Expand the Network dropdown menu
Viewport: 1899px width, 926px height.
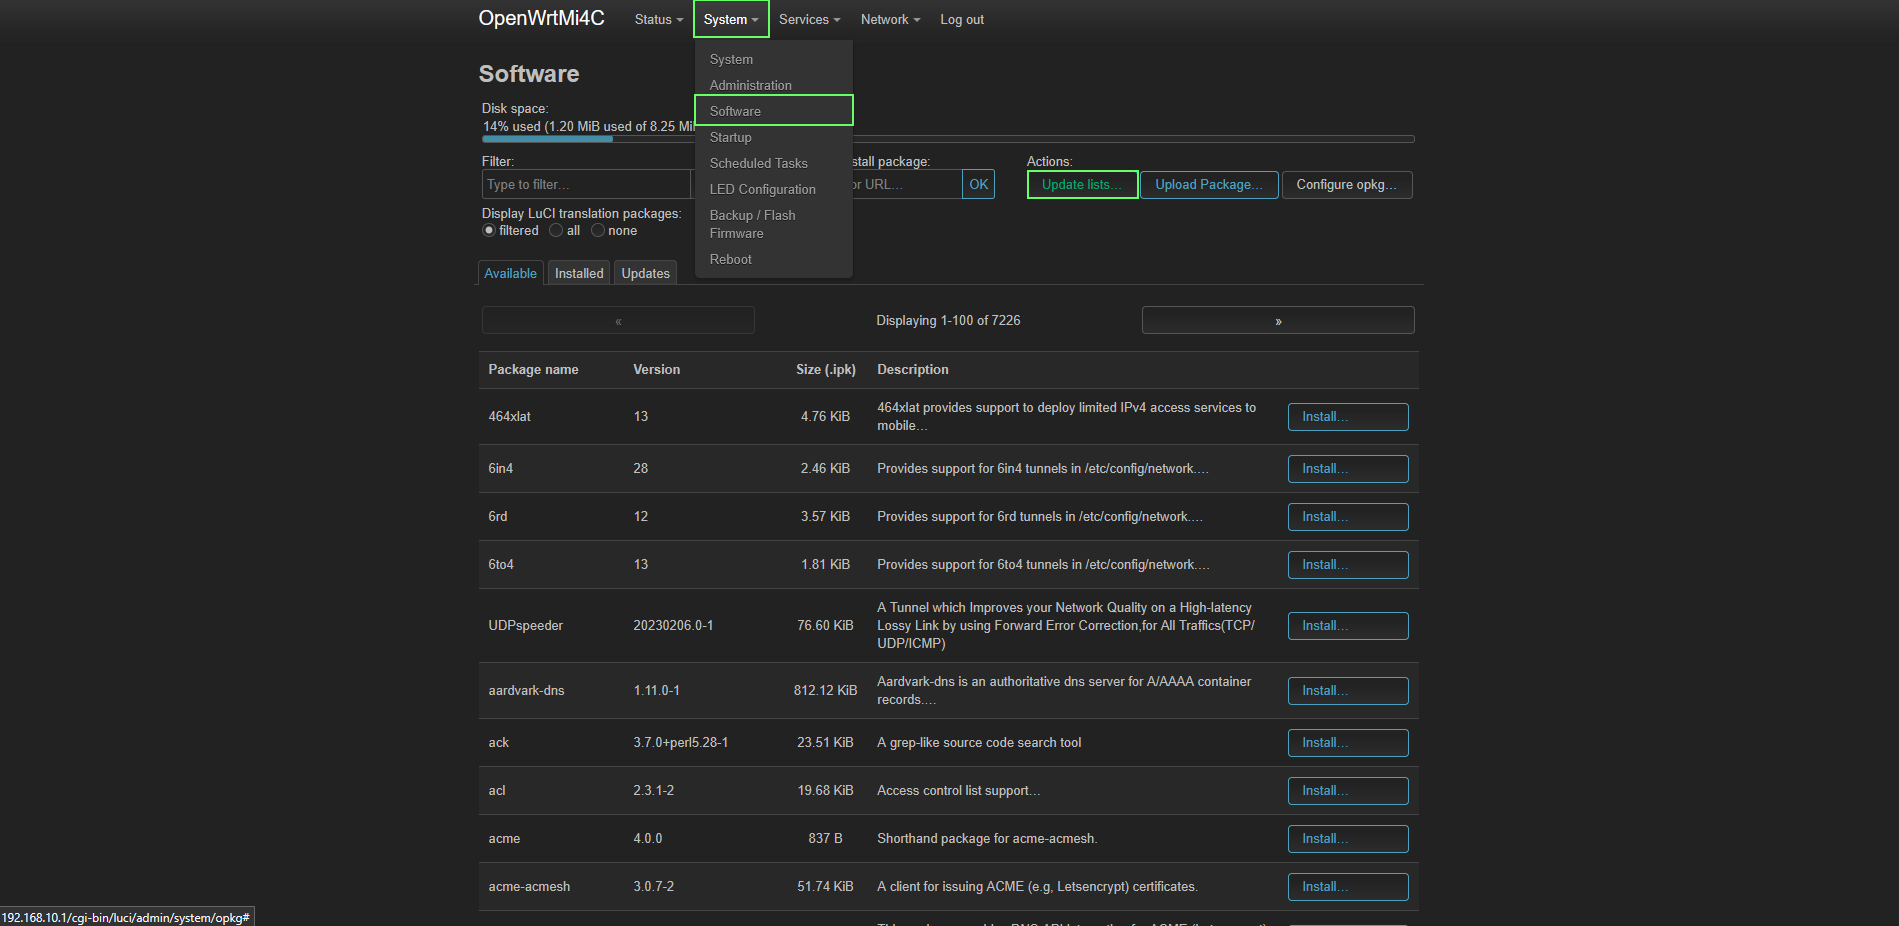click(890, 19)
